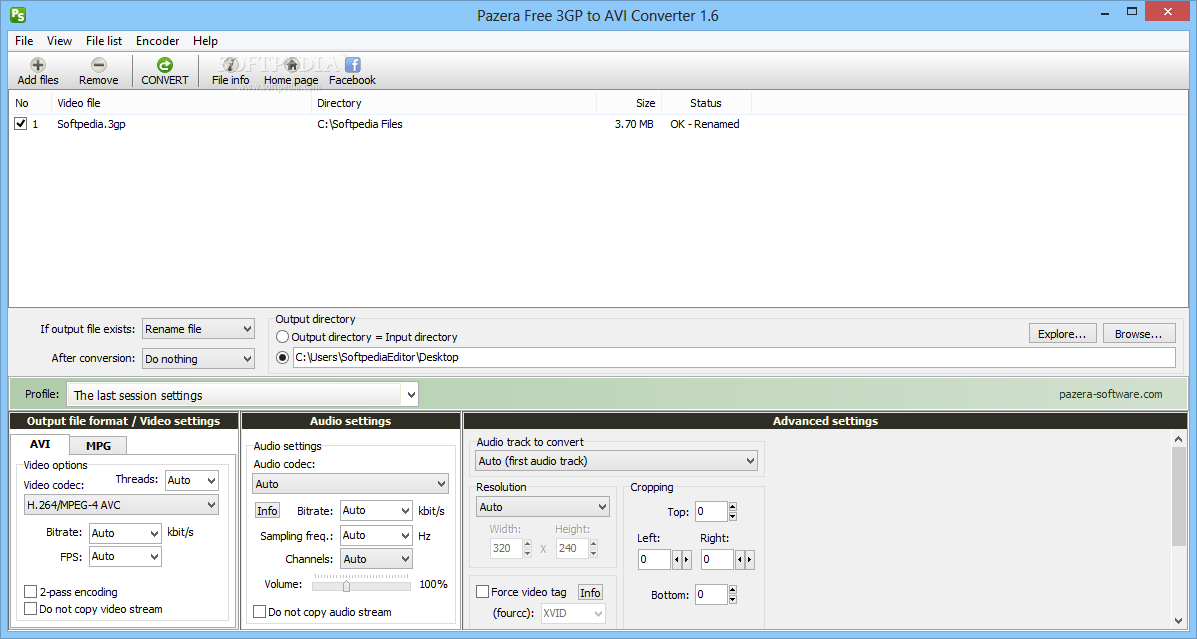Image resolution: width=1197 pixels, height=639 pixels.
Task: Sort by the No column header
Action: 31,103
